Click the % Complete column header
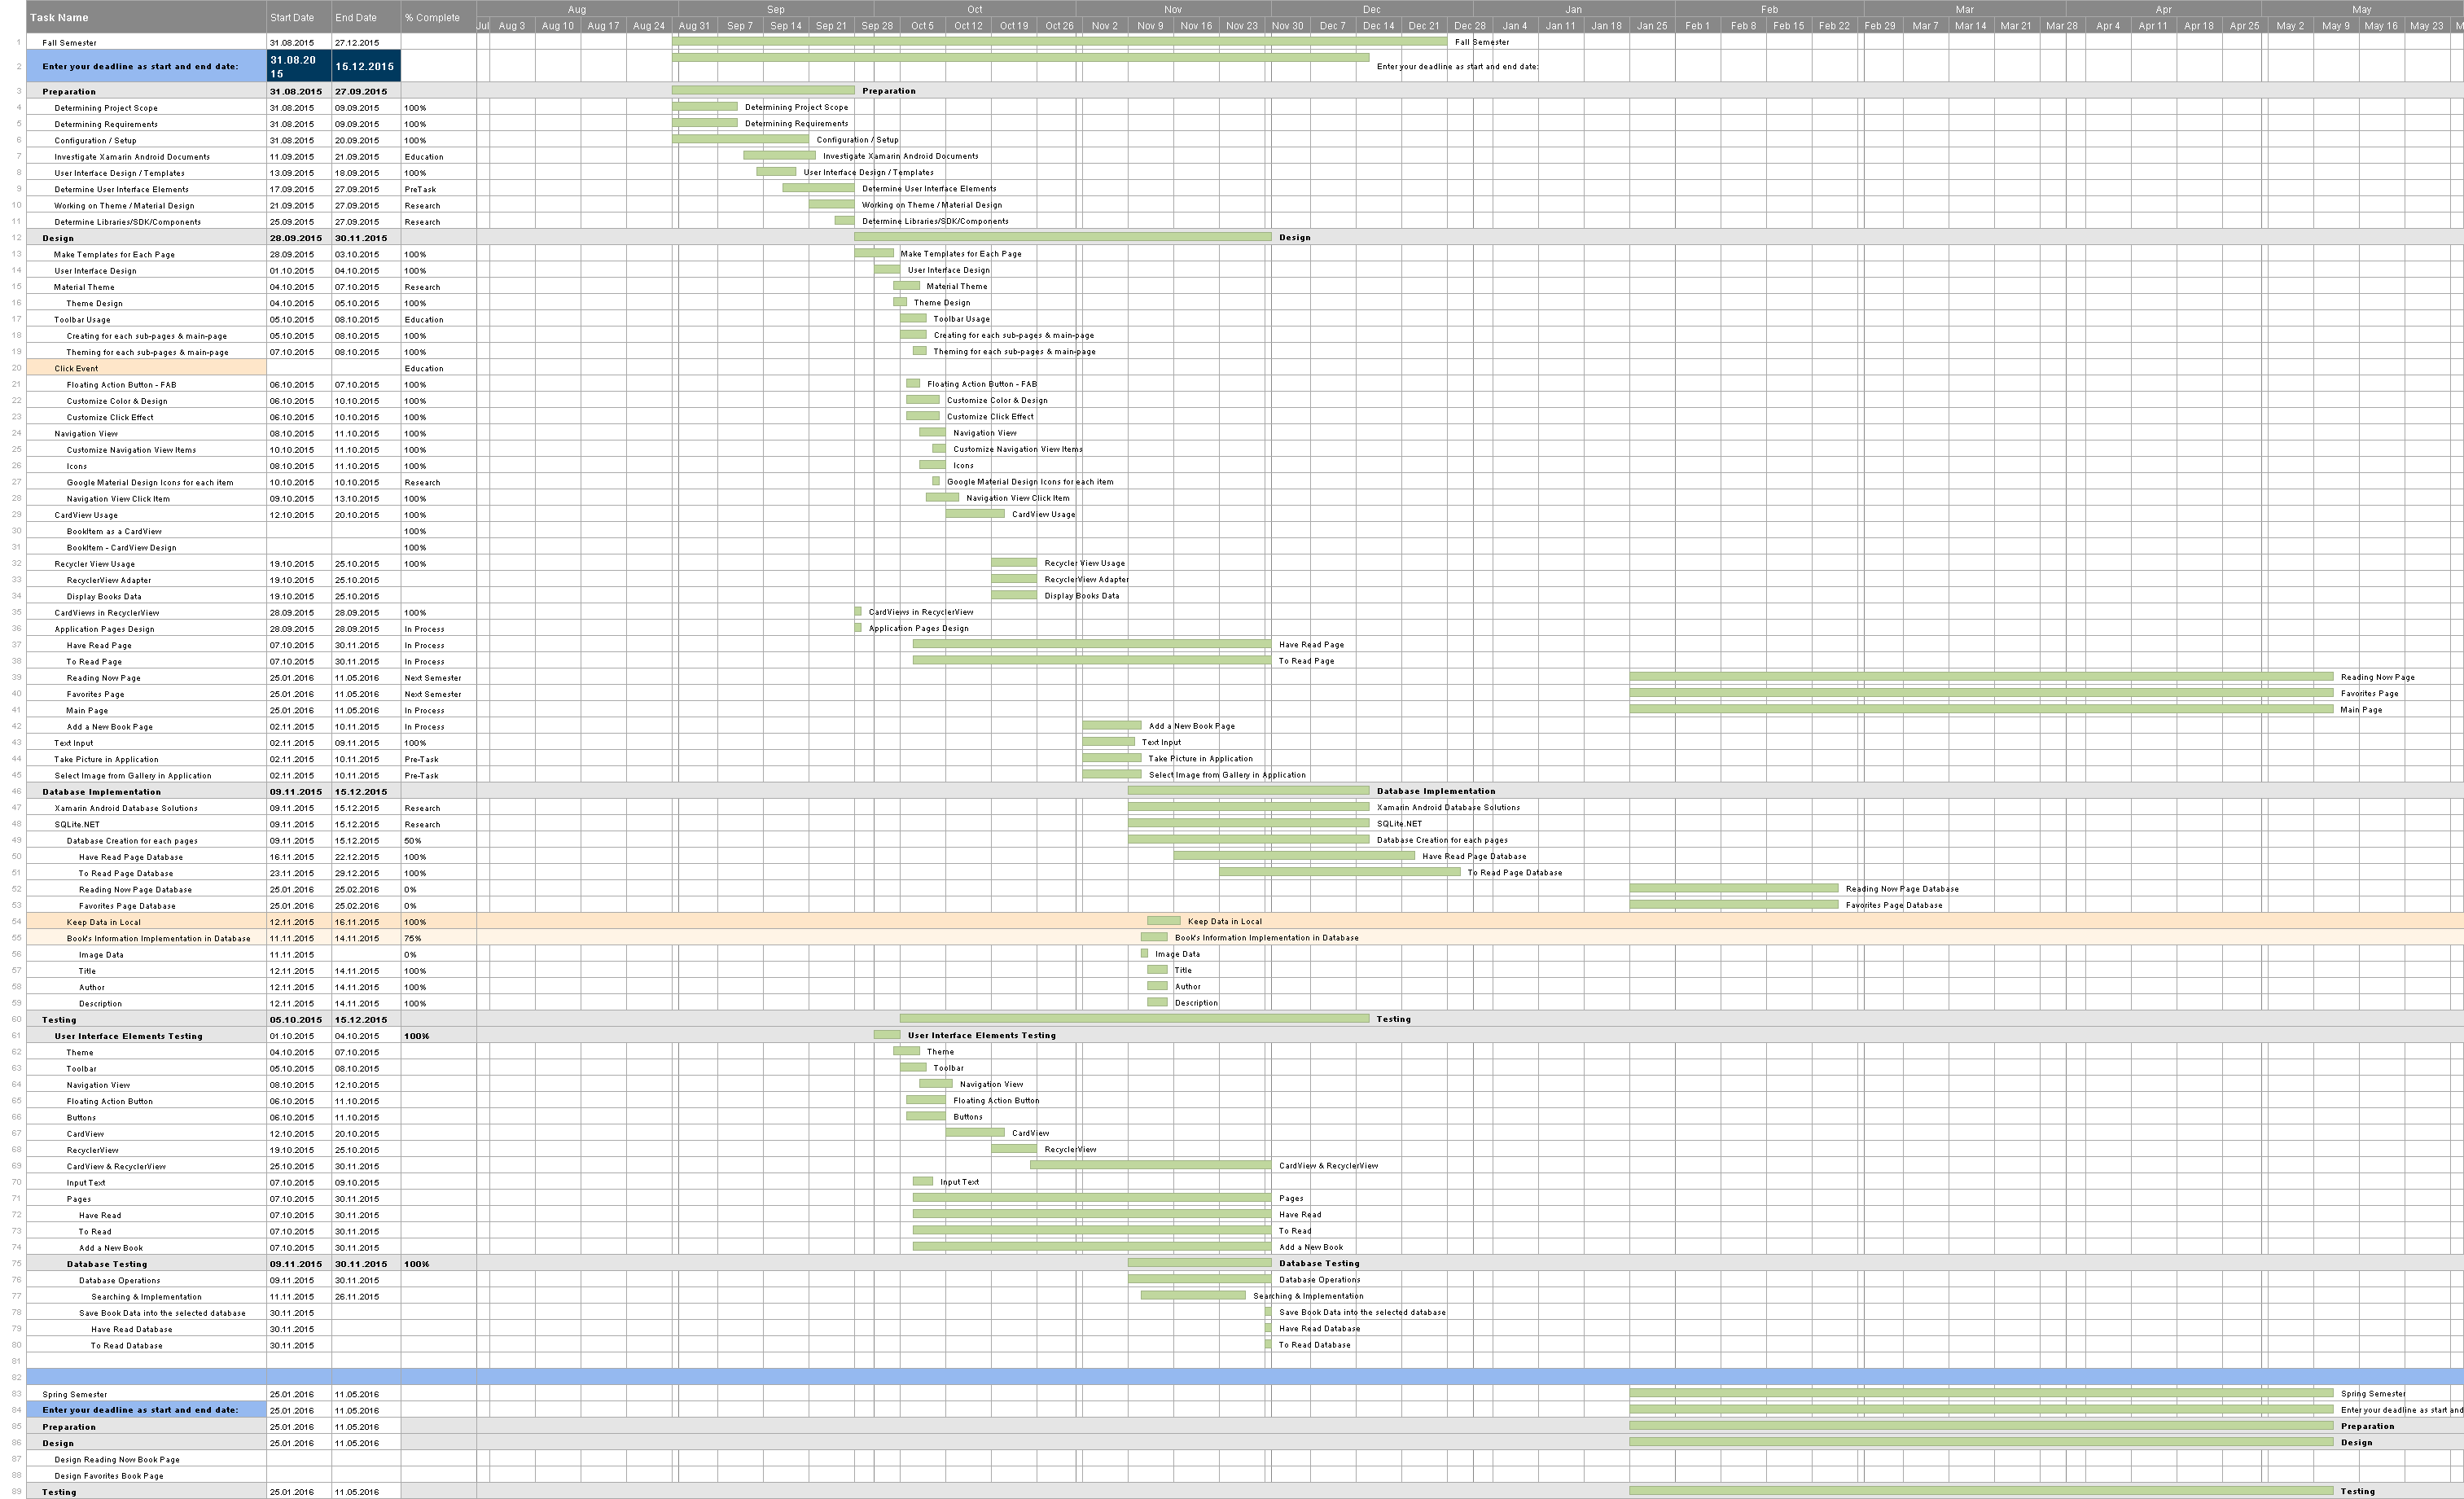This screenshot has height=1499, width=2464. point(432,17)
